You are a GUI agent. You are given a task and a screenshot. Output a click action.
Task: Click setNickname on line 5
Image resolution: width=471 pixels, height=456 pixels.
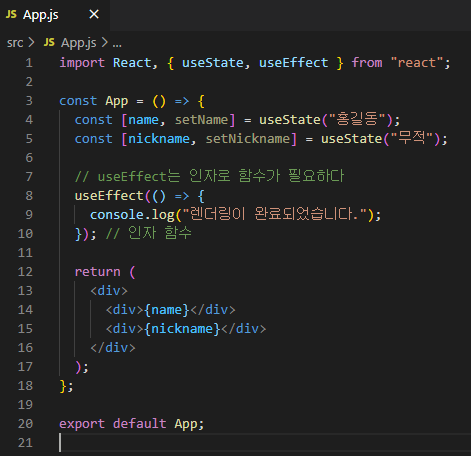tap(248, 139)
